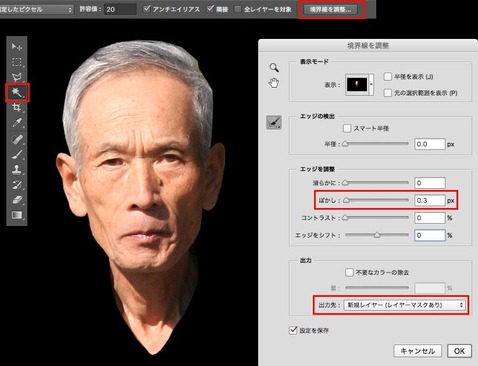
Task: Click the 滑らかに value field
Action: tap(430, 183)
